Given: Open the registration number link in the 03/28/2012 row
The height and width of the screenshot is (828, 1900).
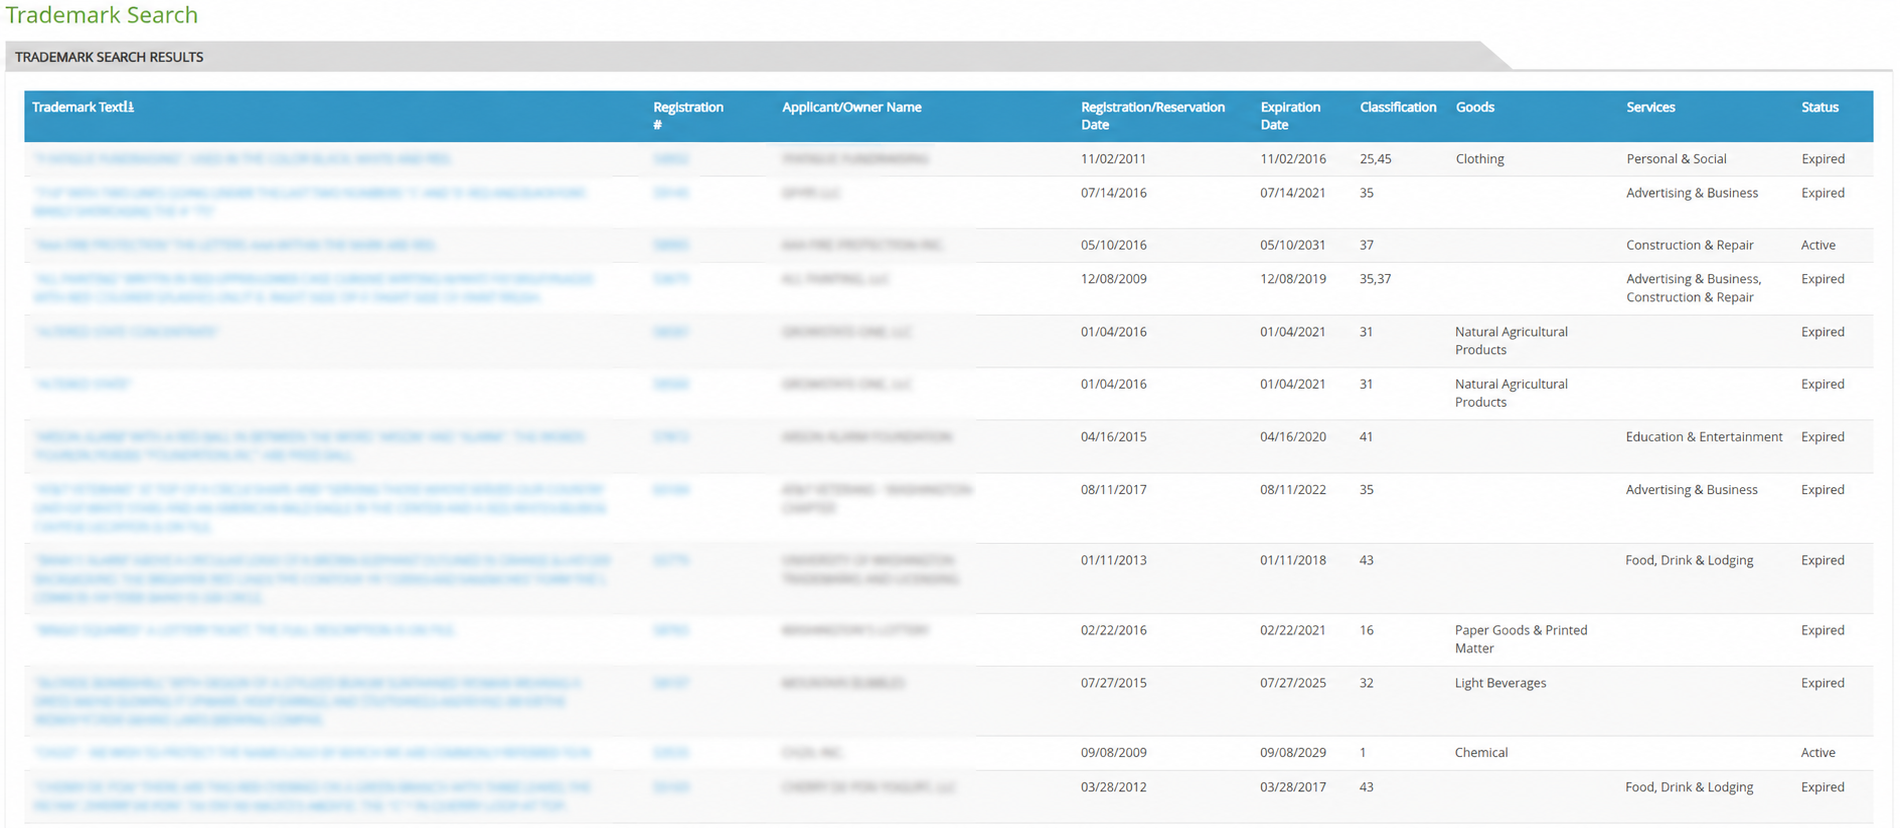Looking at the screenshot, I should (x=671, y=787).
